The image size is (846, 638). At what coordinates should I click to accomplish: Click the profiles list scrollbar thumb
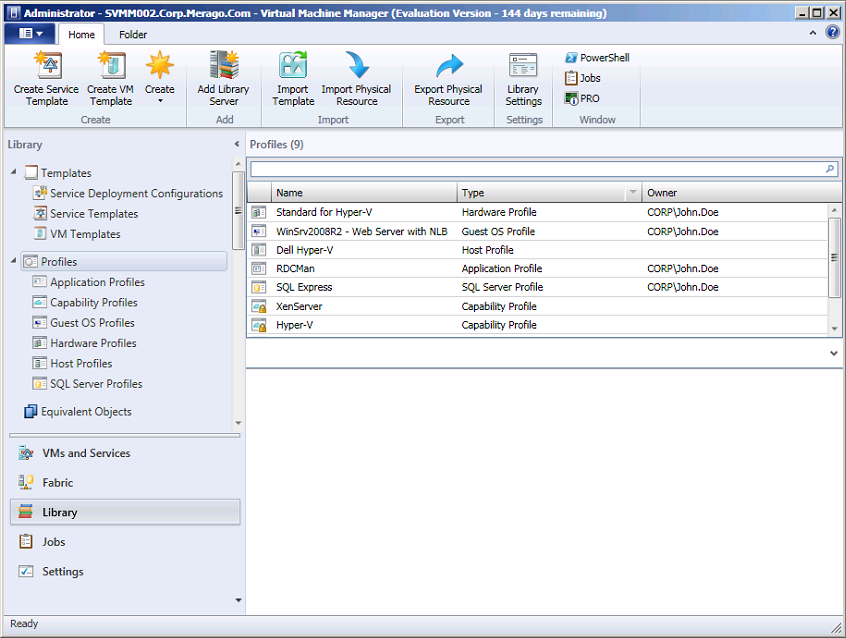pyautogui.click(x=834, y=257)
